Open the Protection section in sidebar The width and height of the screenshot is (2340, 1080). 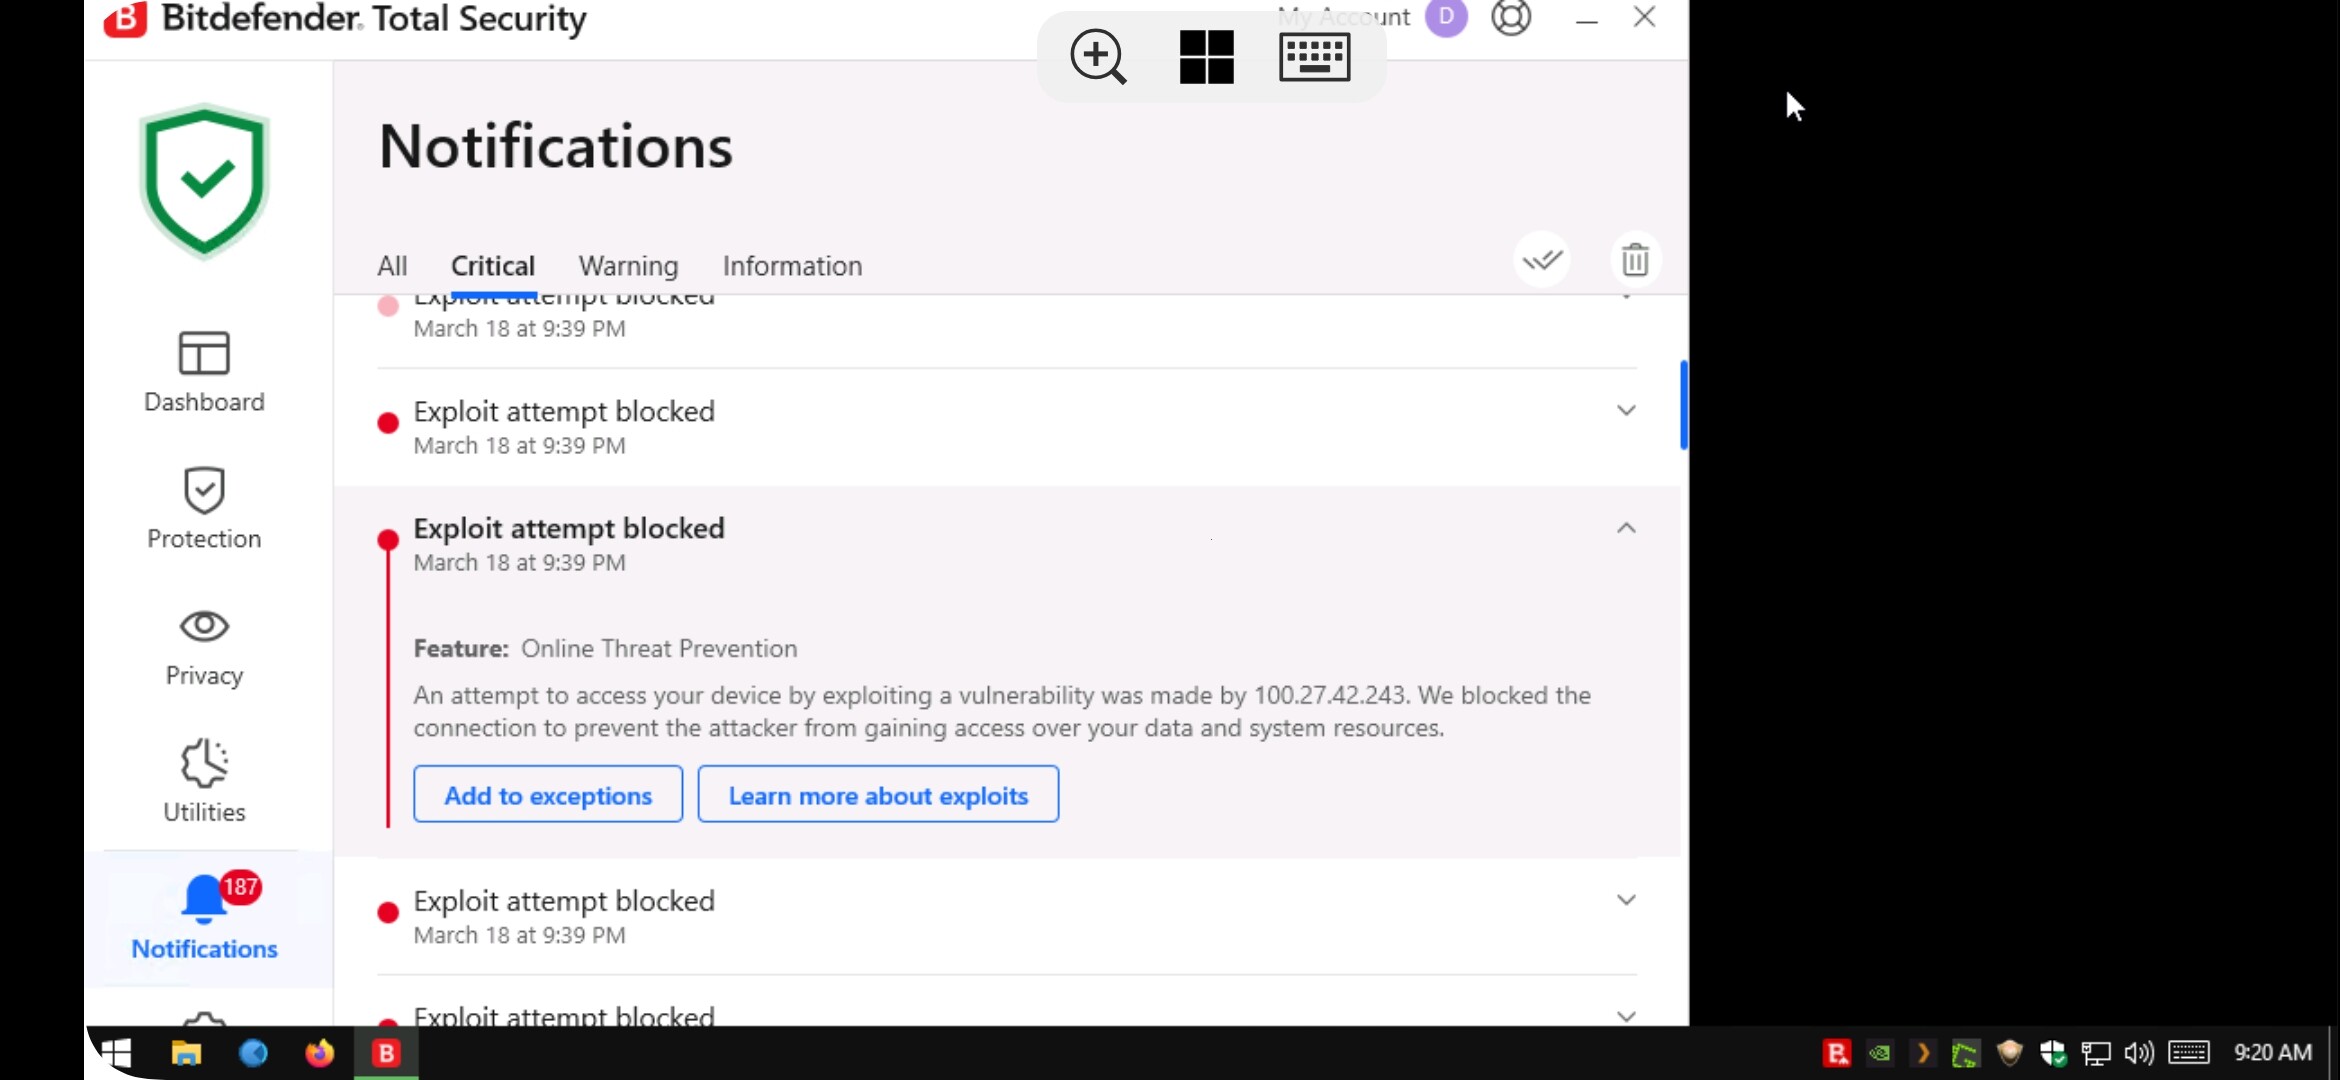204,509
